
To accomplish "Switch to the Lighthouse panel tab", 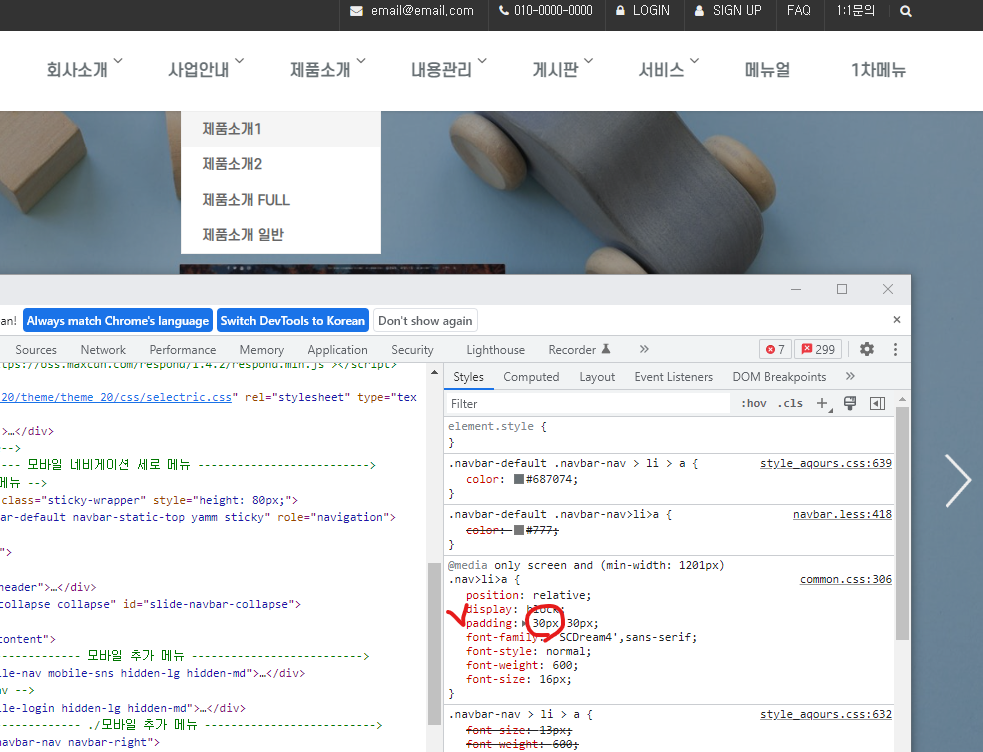I will click(495, 350).
